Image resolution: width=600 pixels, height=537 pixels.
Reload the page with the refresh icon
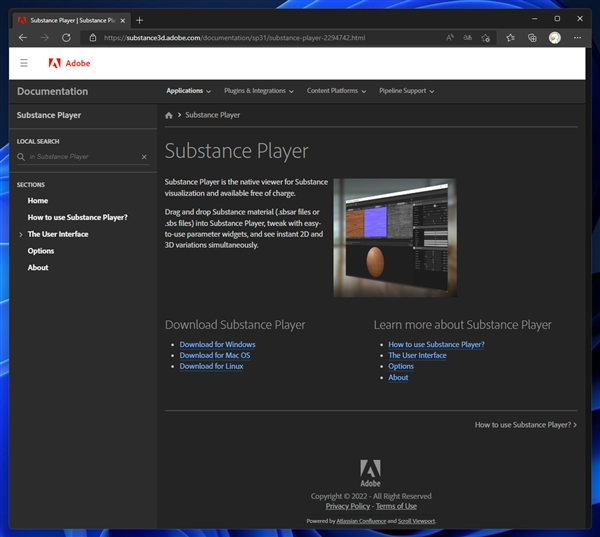click(66, 38)
